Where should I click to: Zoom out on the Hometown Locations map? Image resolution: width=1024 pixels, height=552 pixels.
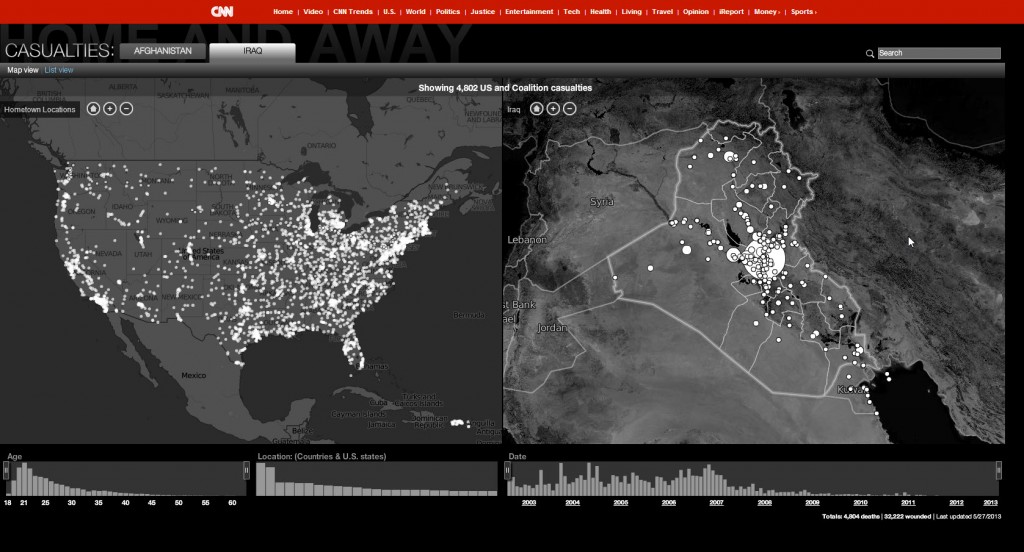(x=126, y=108)
